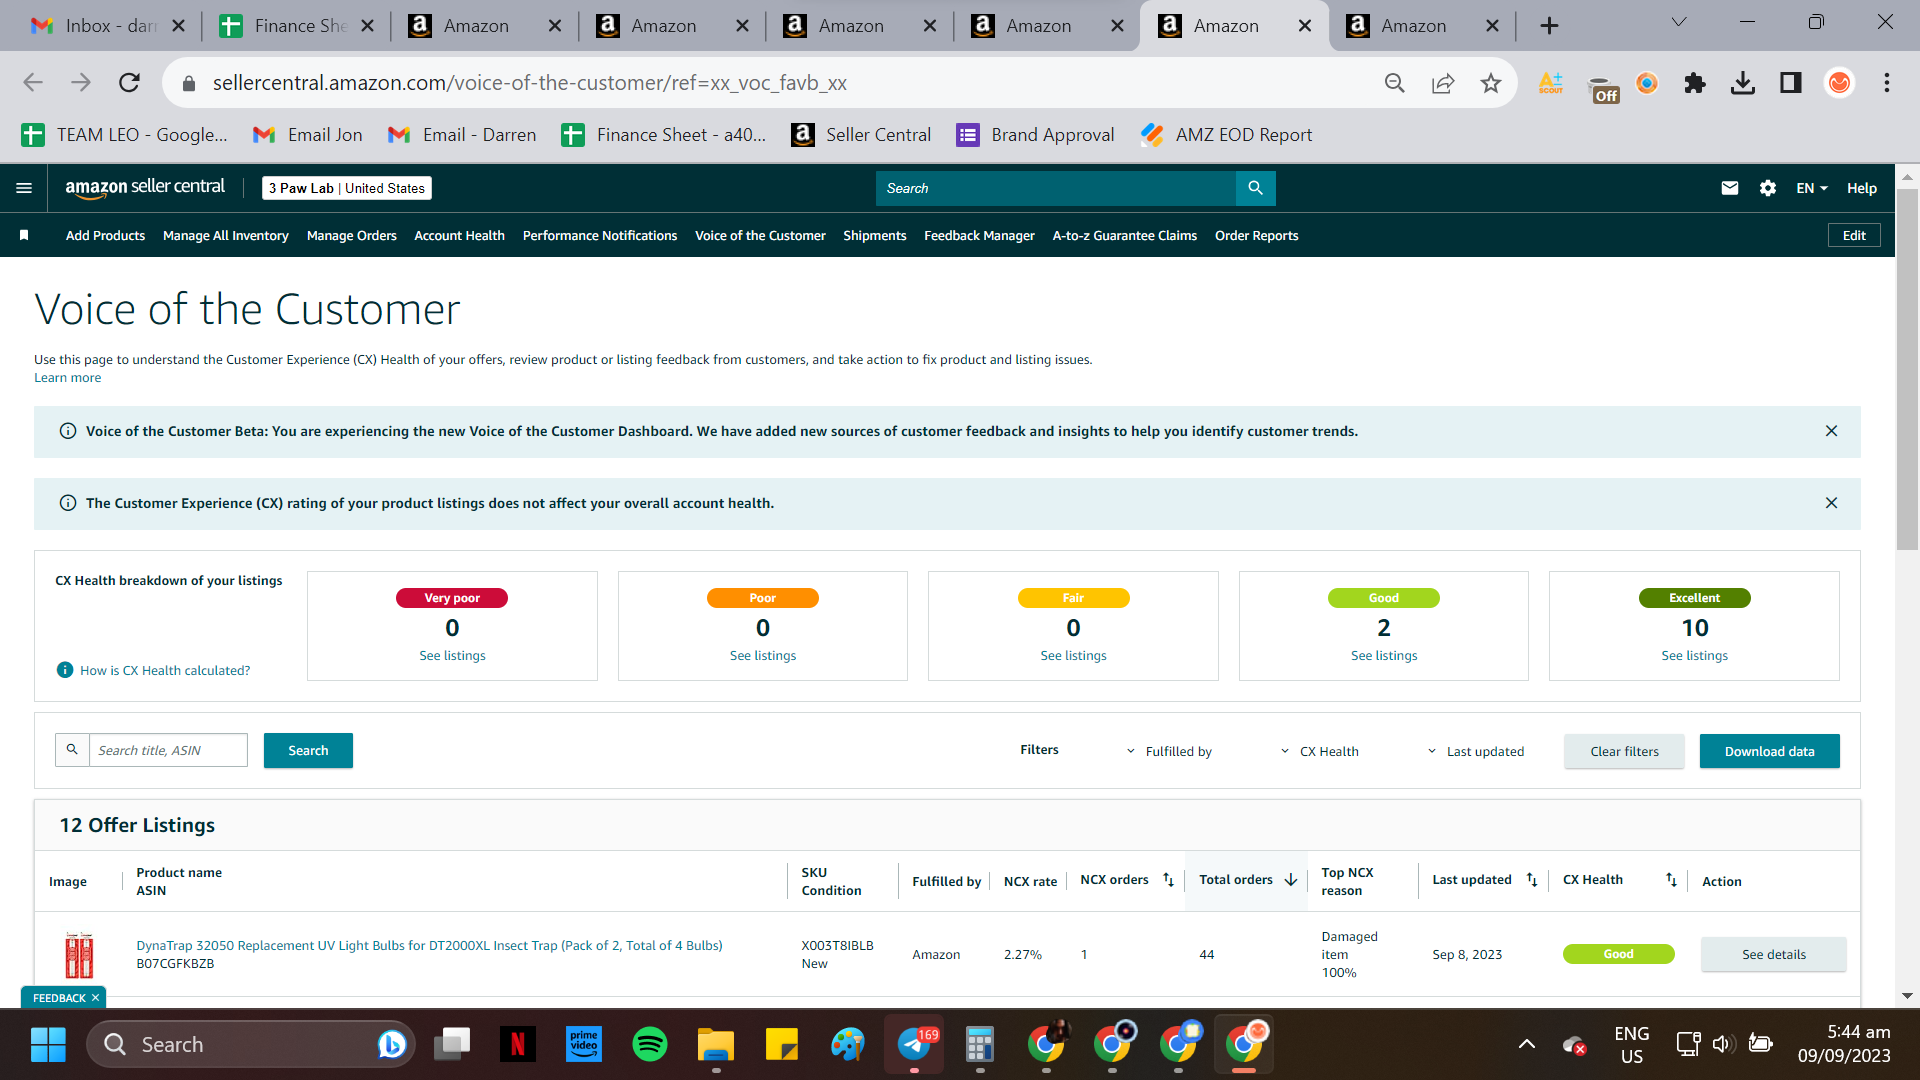
Task: Click the Windows Start button
Action: [x=48, y=1044]
